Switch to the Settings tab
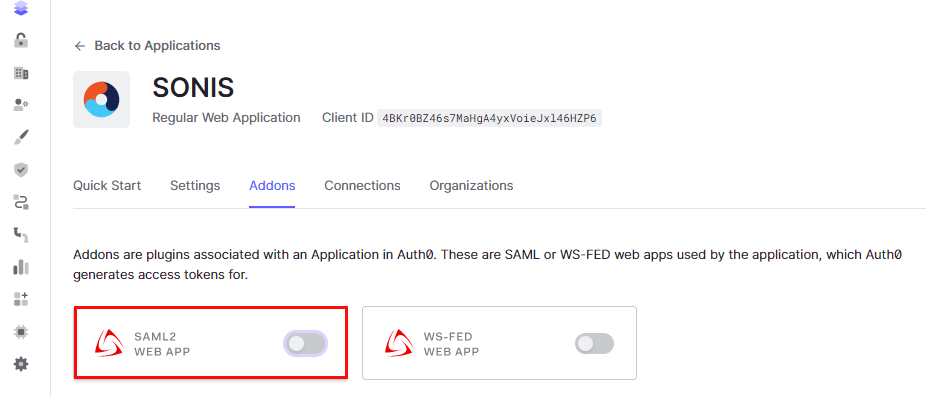Screen dimensions: 936x397 pyautogui.click(x=195, y=186)
